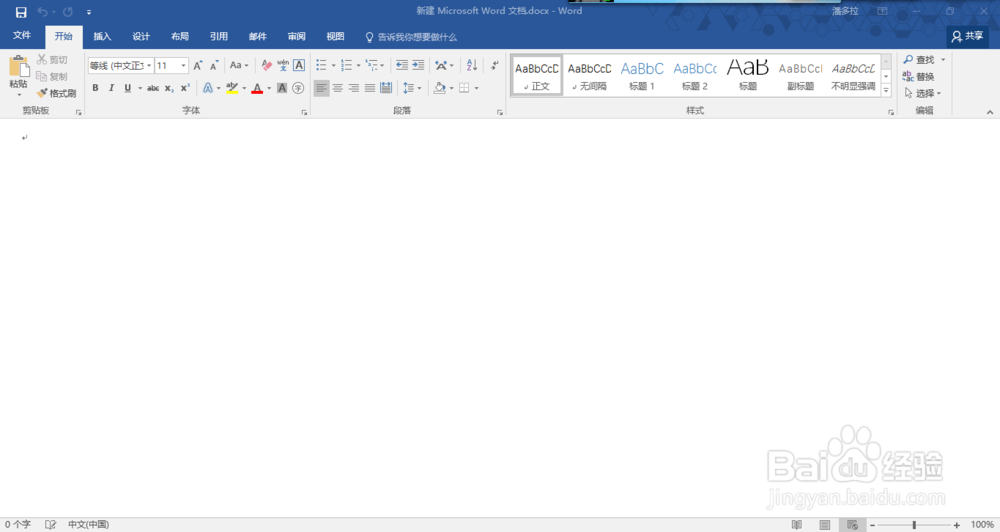Viewport: 1000px width, 532px height.
Task: Click the text effects glowing A icon
Action: tap(207, 88)
